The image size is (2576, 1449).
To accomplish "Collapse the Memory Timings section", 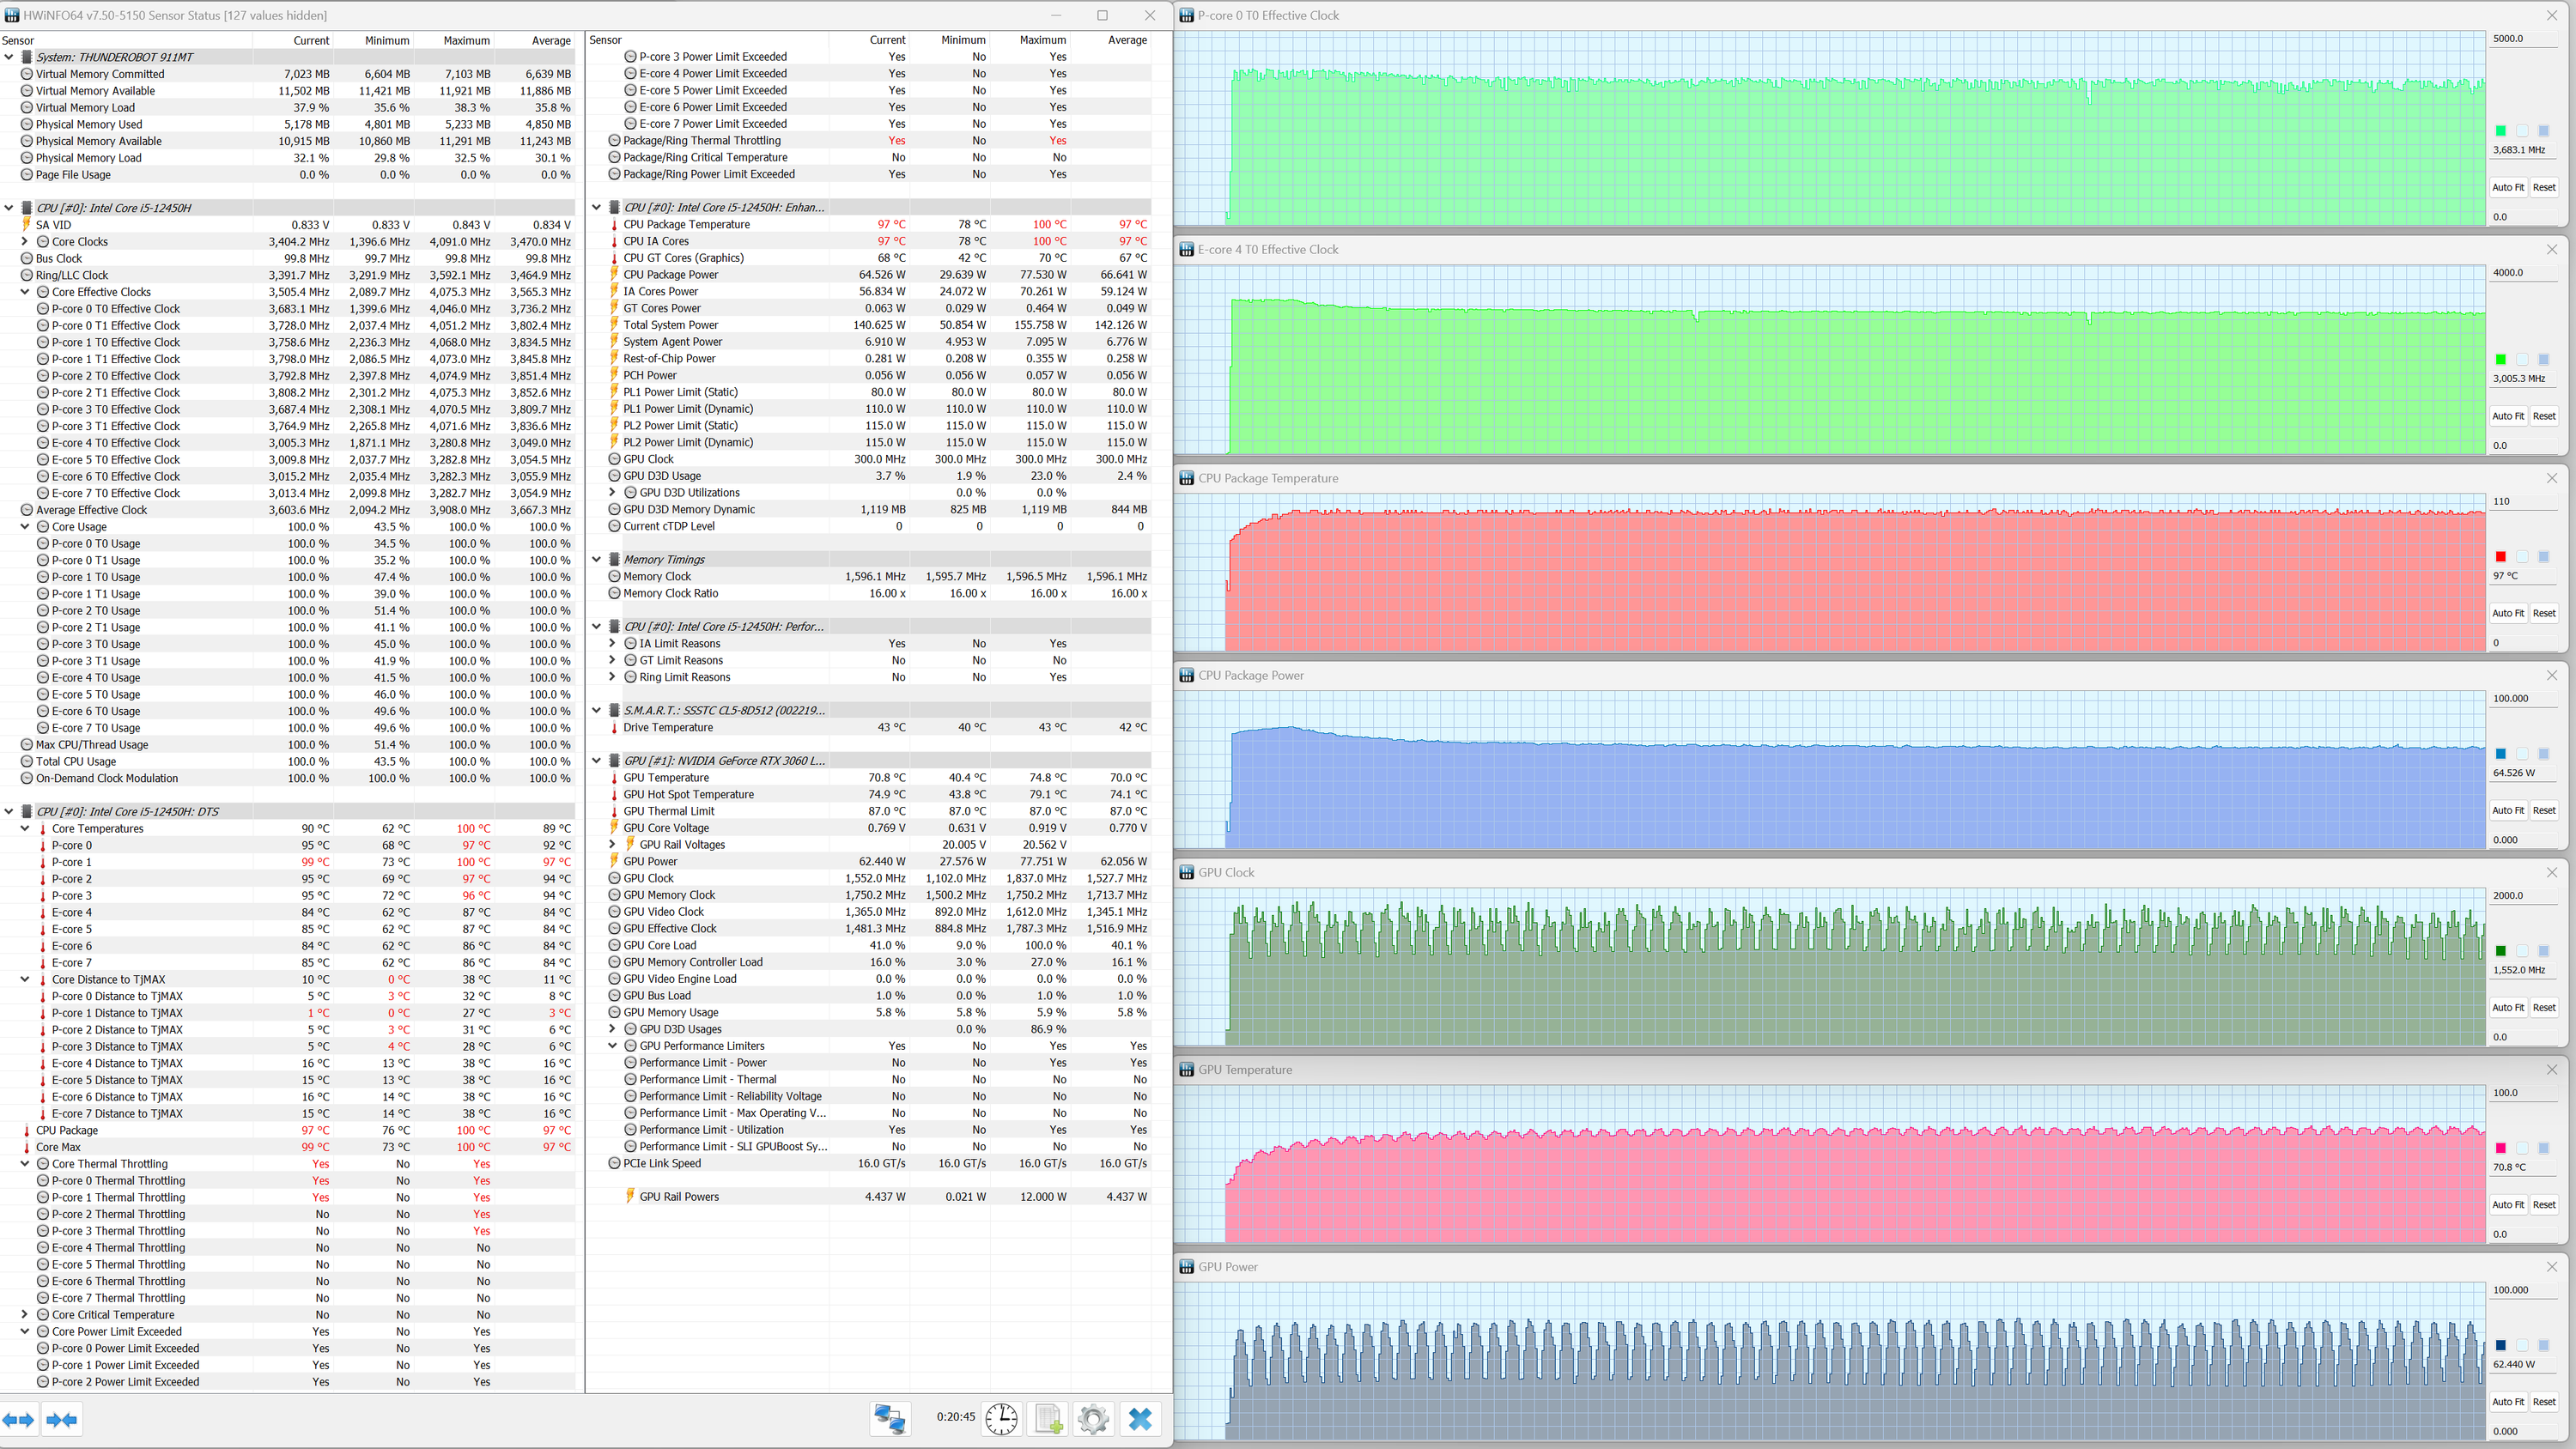I will 597,560.
